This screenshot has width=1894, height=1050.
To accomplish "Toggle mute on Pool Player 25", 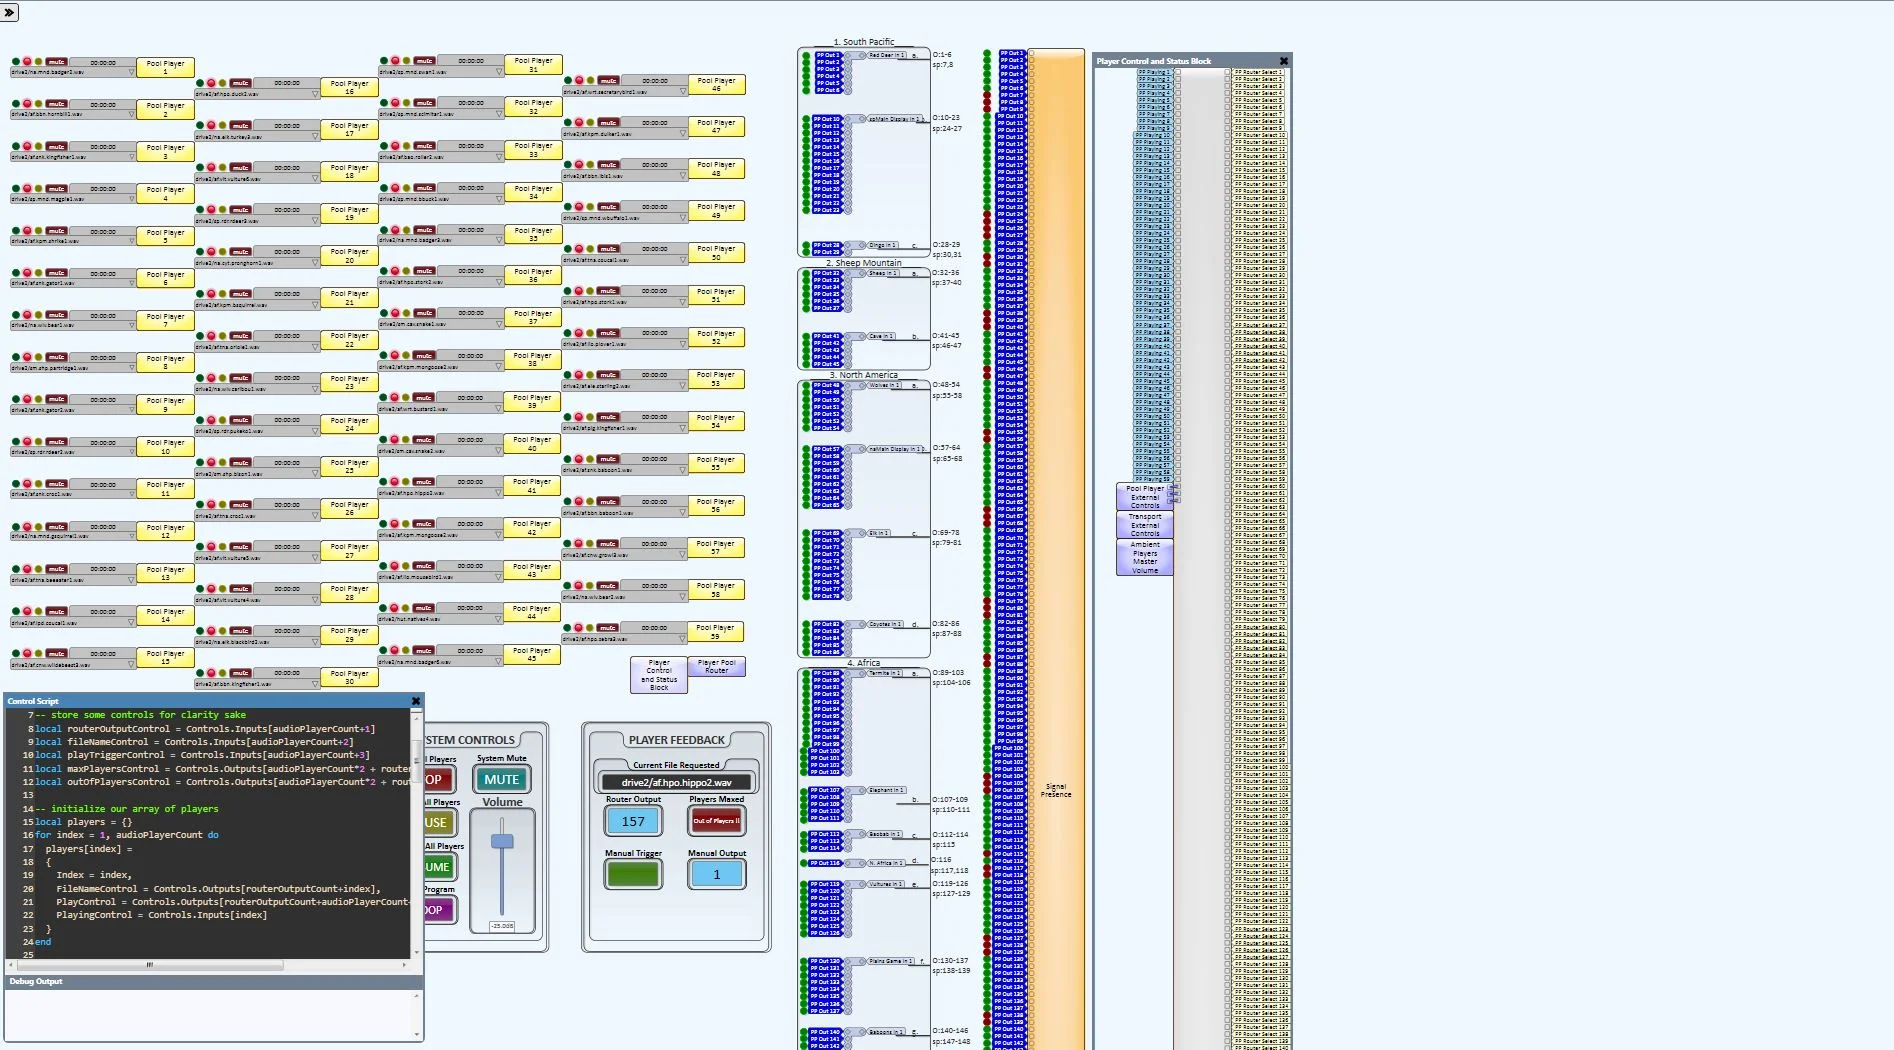I will click(x=240, y=463).
